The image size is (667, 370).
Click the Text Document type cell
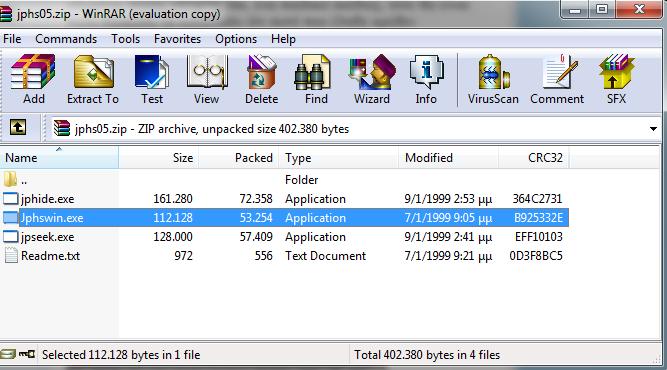[x=325, y=256]
